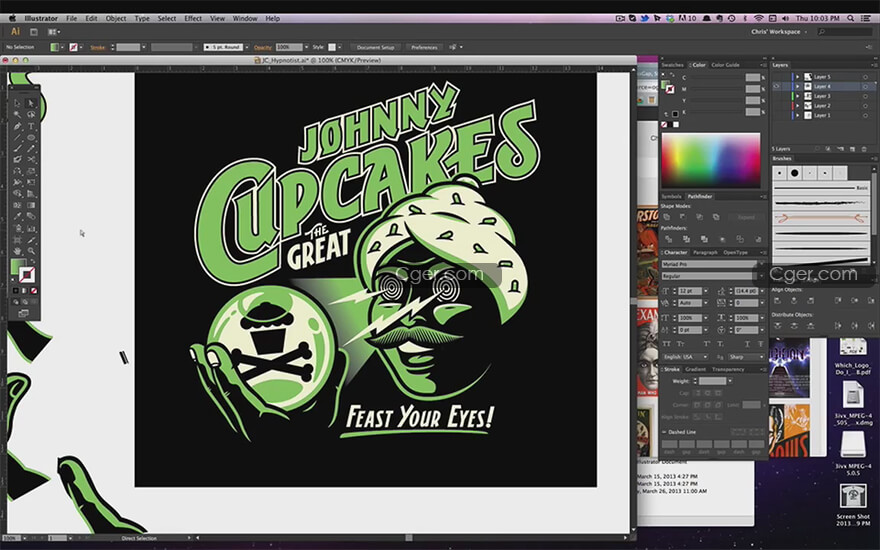Toggle visibility column for Layer 5

click(x=776, y=77)
